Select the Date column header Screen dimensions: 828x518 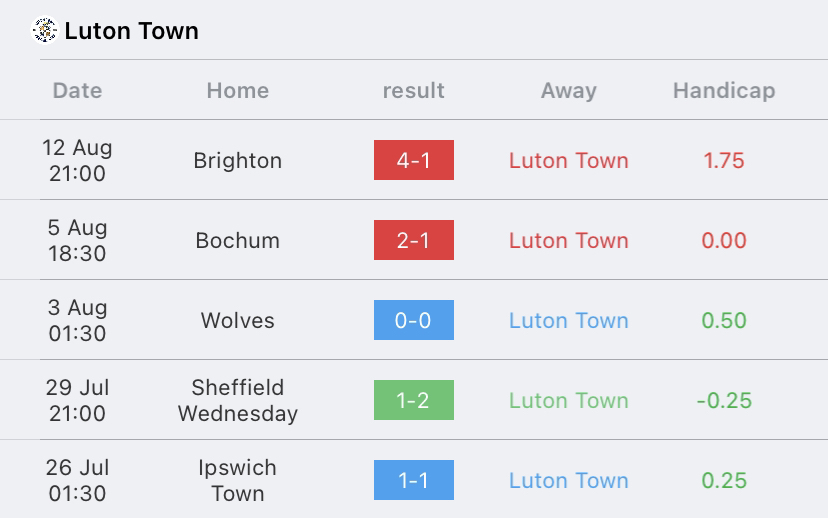(x=77, y=90)
